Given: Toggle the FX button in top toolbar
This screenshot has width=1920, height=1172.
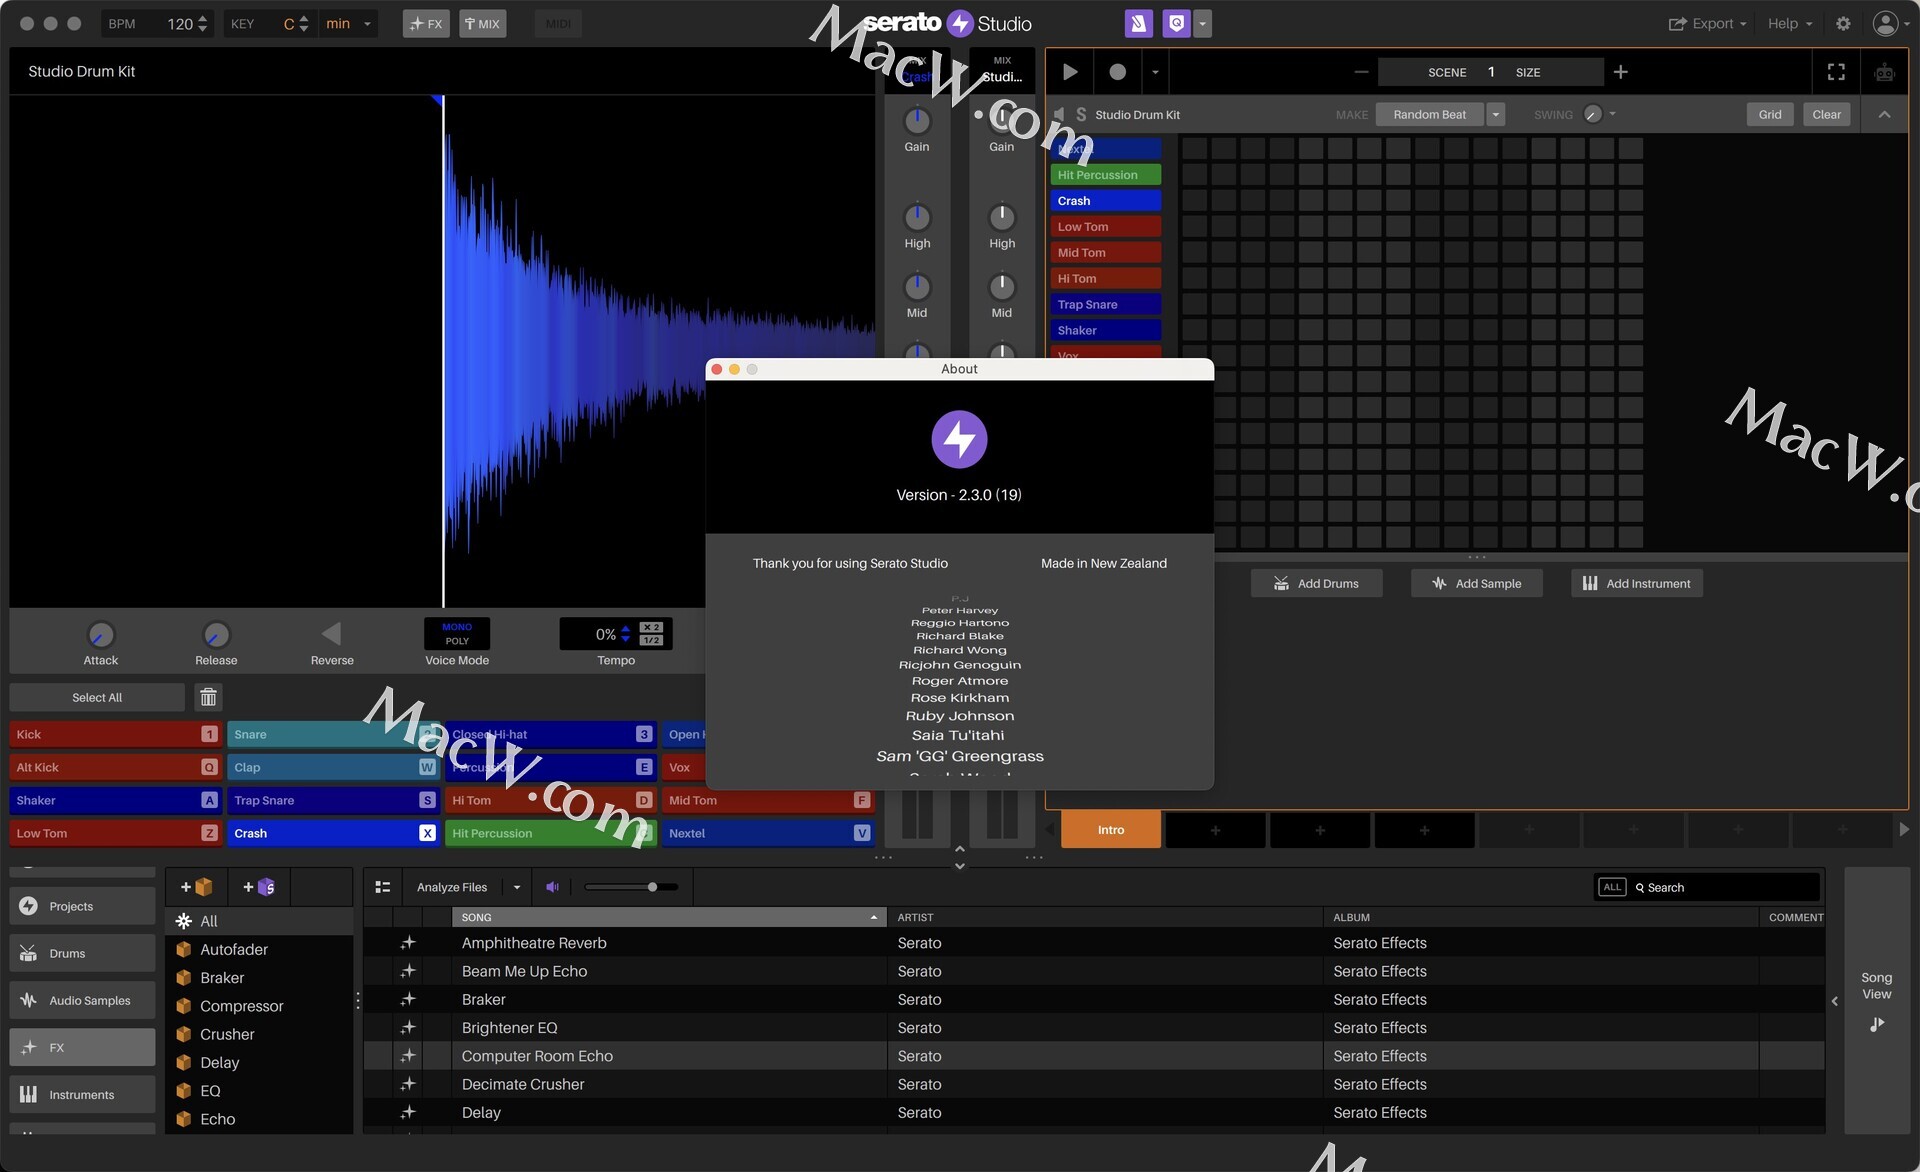Looking at the screenshot, I should click(x=426, y=24).
